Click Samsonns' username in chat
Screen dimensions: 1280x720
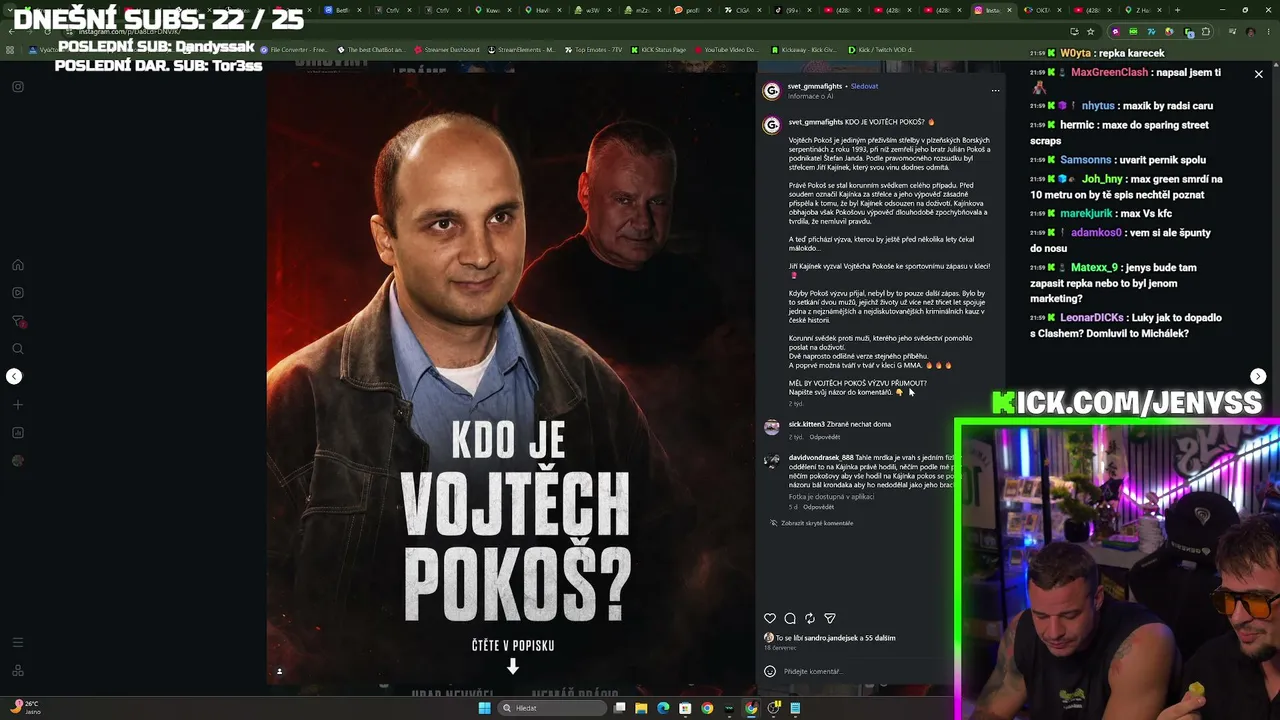(1086, 160)
